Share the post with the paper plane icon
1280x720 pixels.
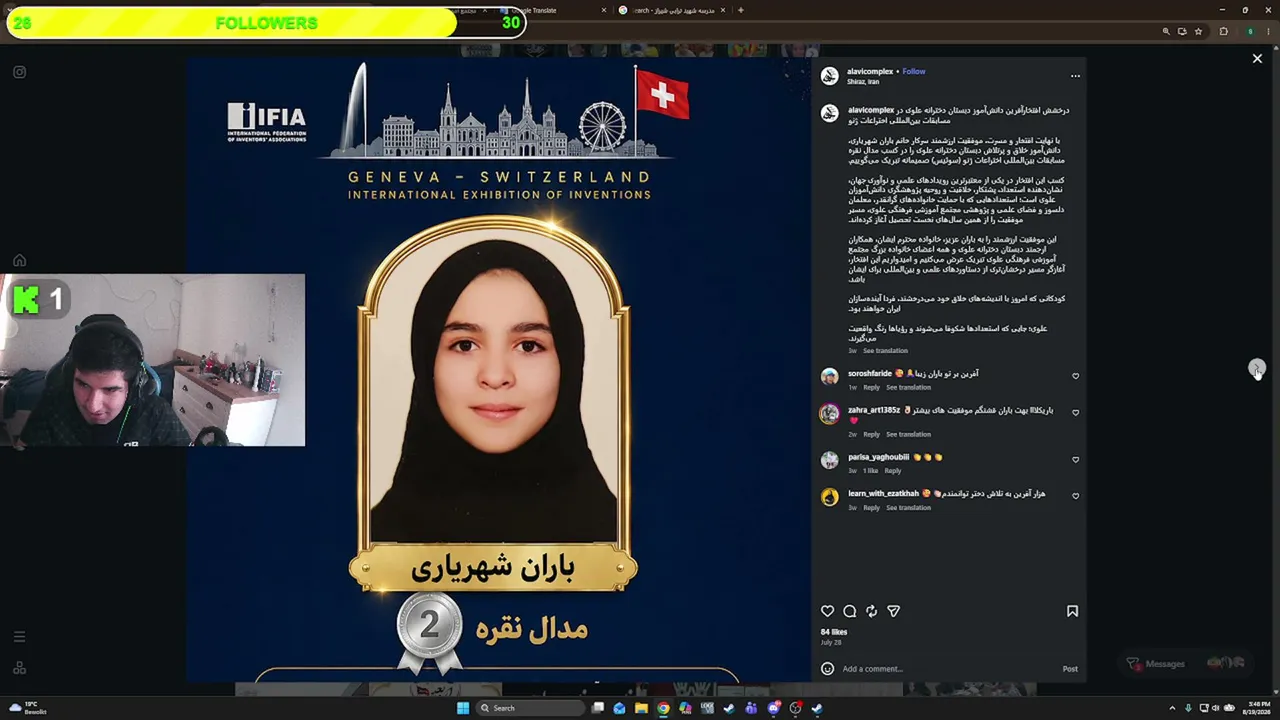(x=893, y=611)
